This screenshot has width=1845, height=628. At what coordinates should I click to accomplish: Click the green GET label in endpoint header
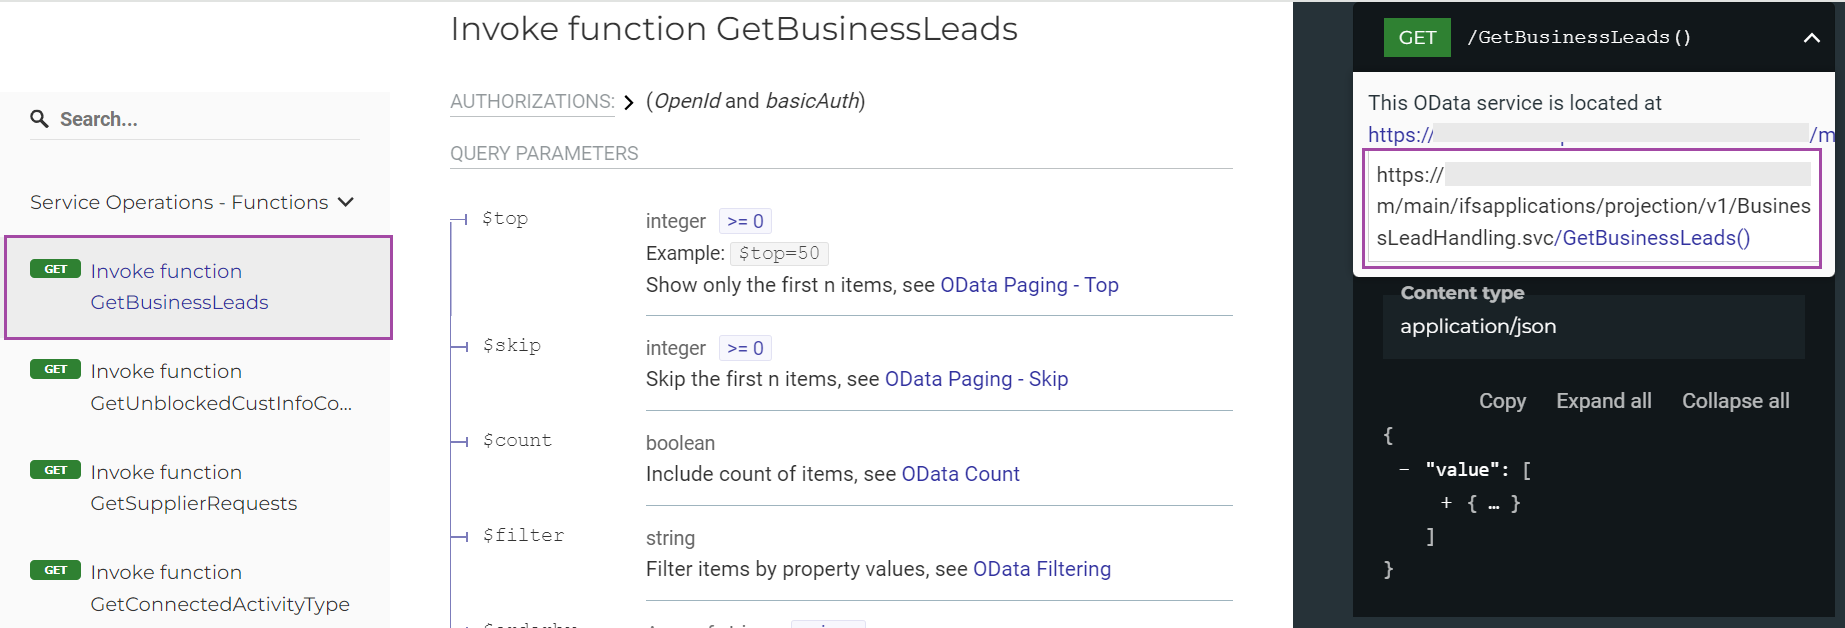[x=1417, y=38]
